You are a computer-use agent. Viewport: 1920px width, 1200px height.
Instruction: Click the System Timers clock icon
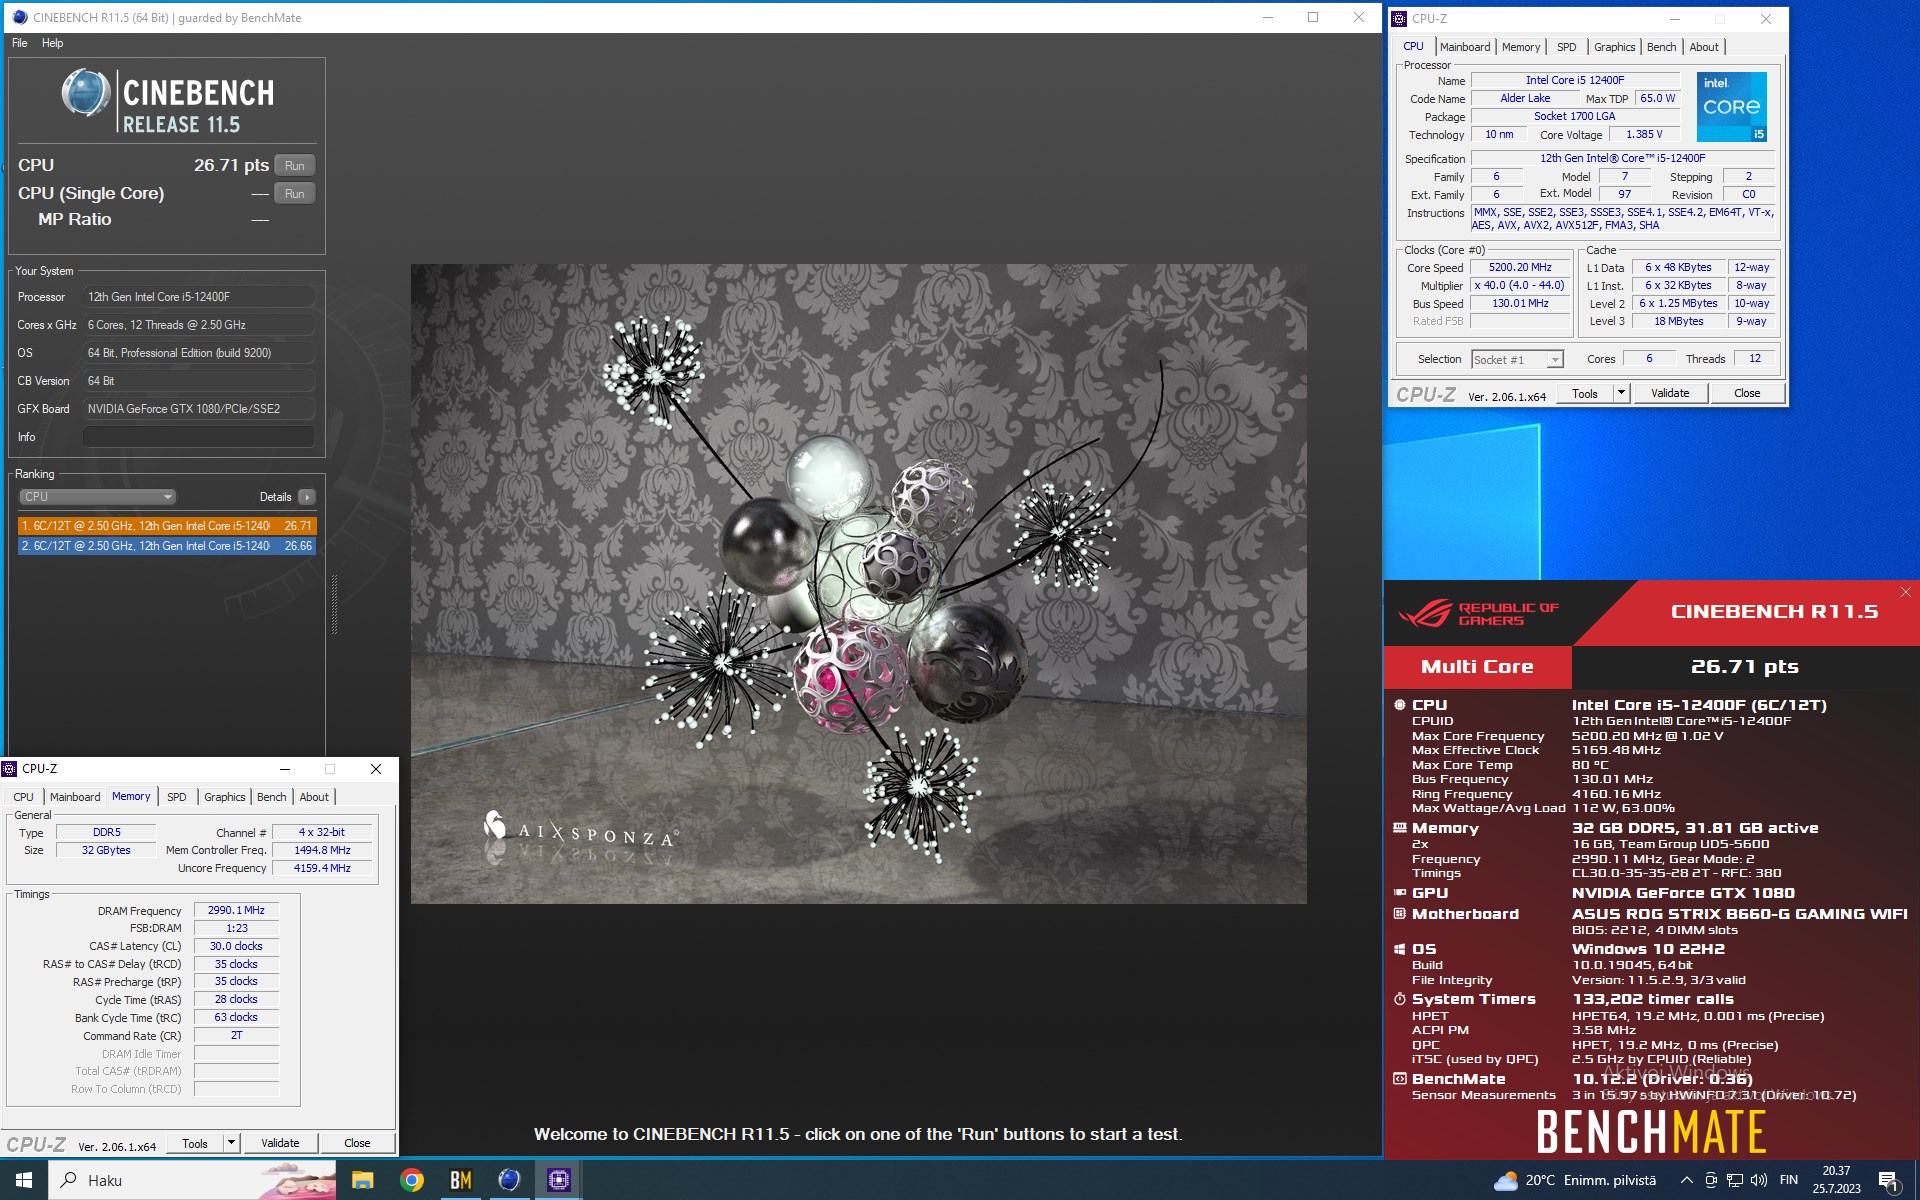[1399, 999]
